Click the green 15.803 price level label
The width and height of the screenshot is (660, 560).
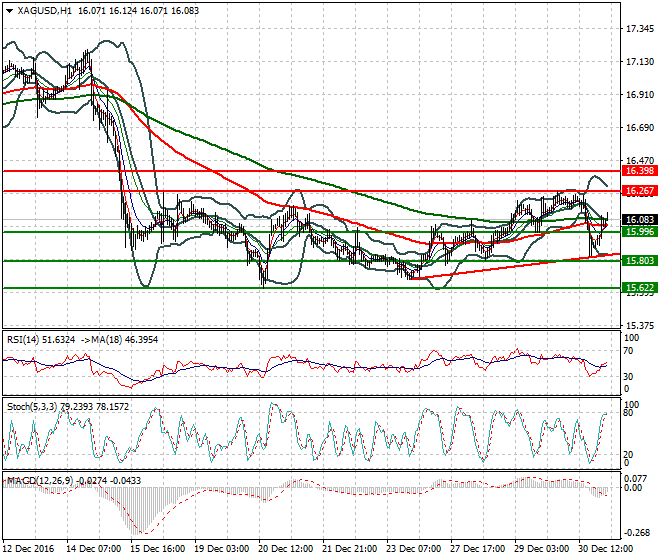(x=640, y=261)
